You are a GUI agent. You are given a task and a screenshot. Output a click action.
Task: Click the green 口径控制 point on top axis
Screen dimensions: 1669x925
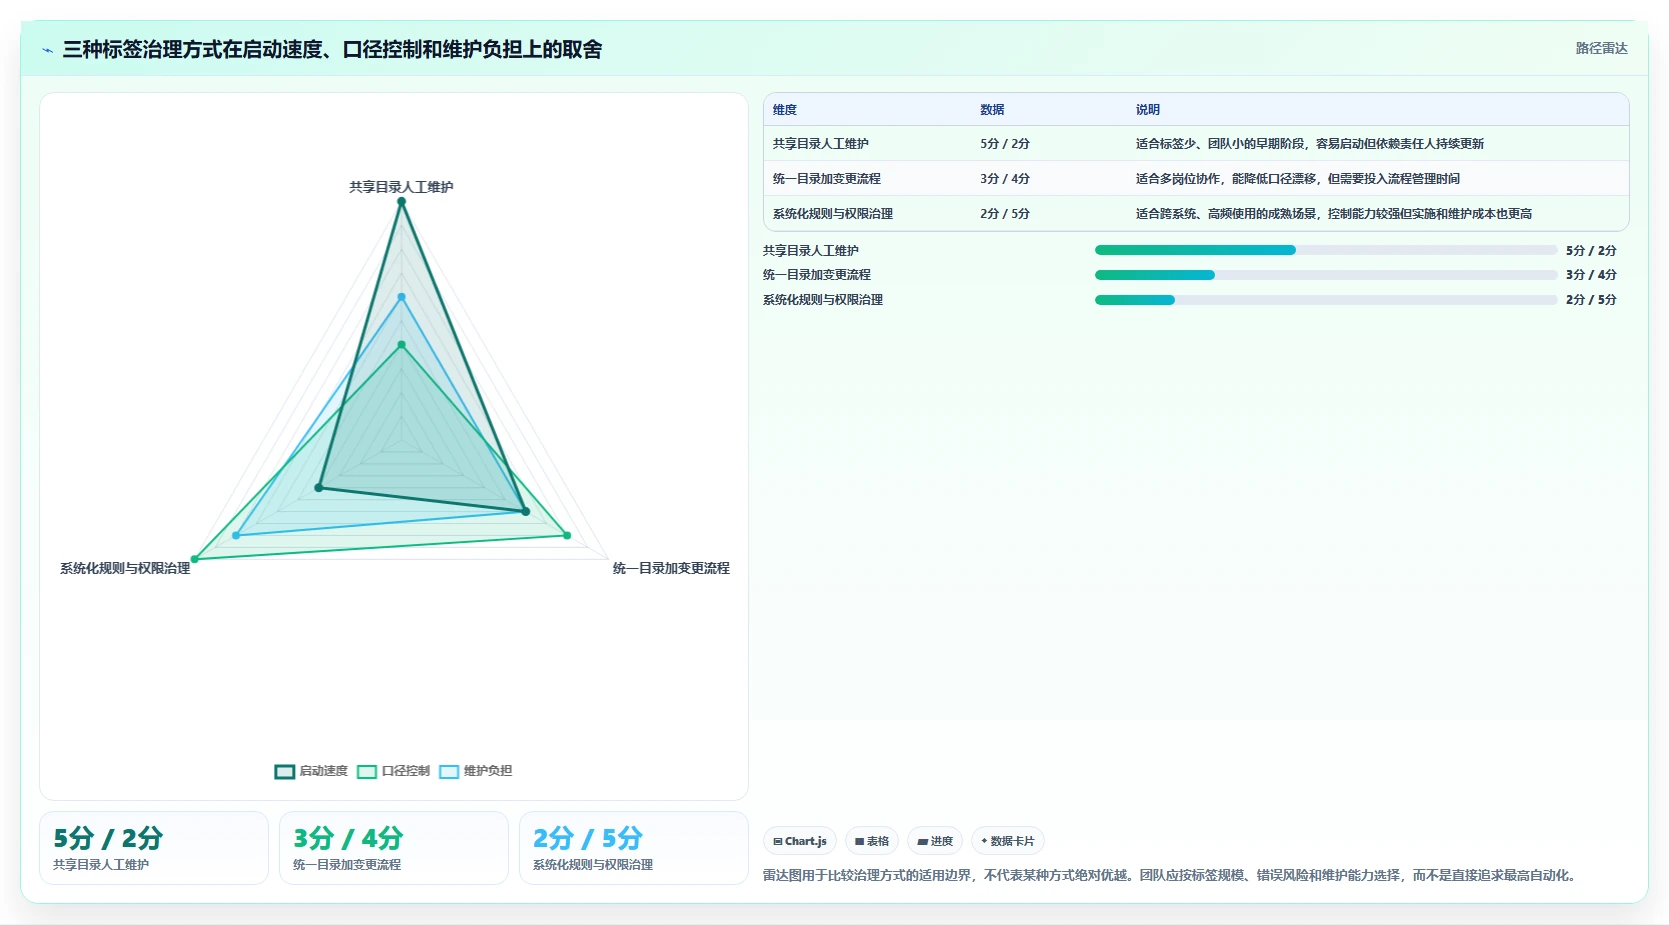(x=402, y=345)
